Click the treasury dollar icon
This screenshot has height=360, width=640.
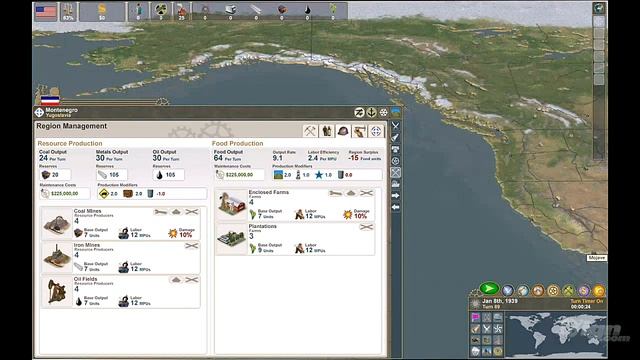point(102,10)
